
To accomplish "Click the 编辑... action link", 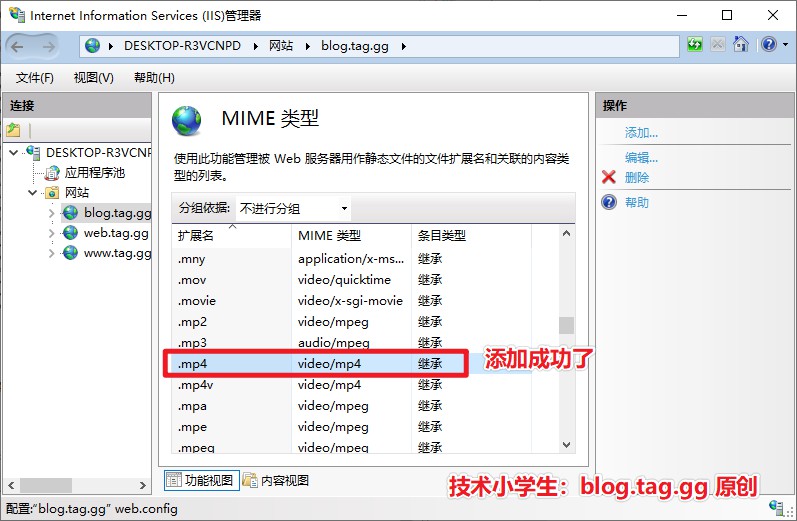I will click(x=641, y=157).
